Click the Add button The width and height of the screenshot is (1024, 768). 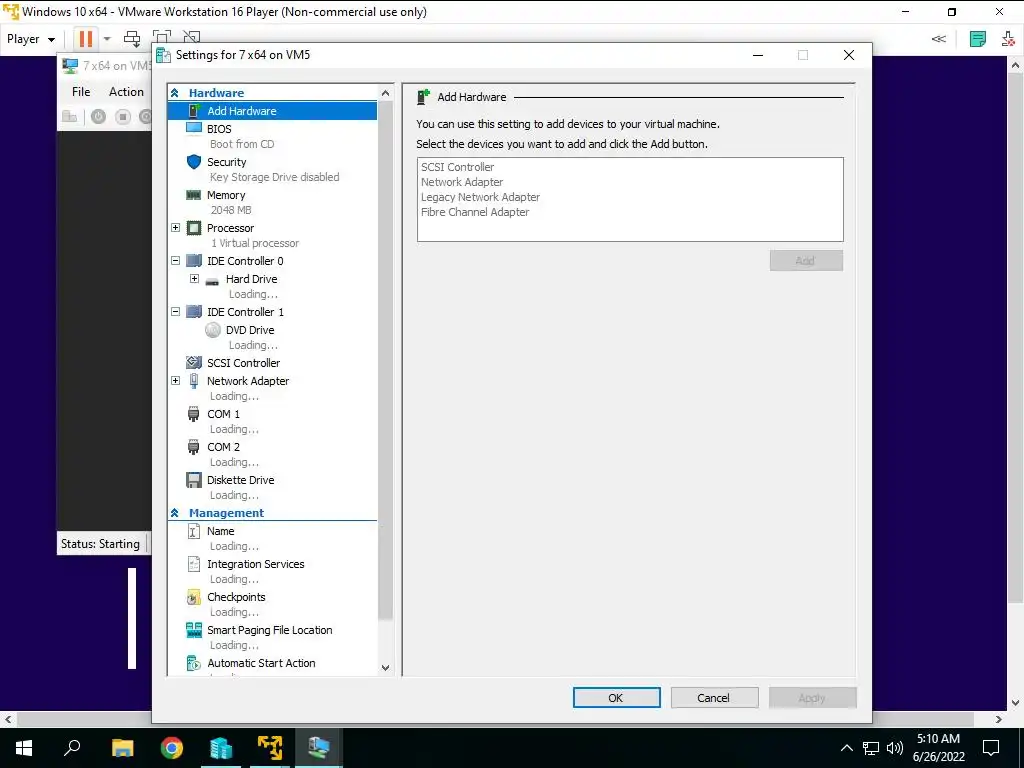click(806, 261)
